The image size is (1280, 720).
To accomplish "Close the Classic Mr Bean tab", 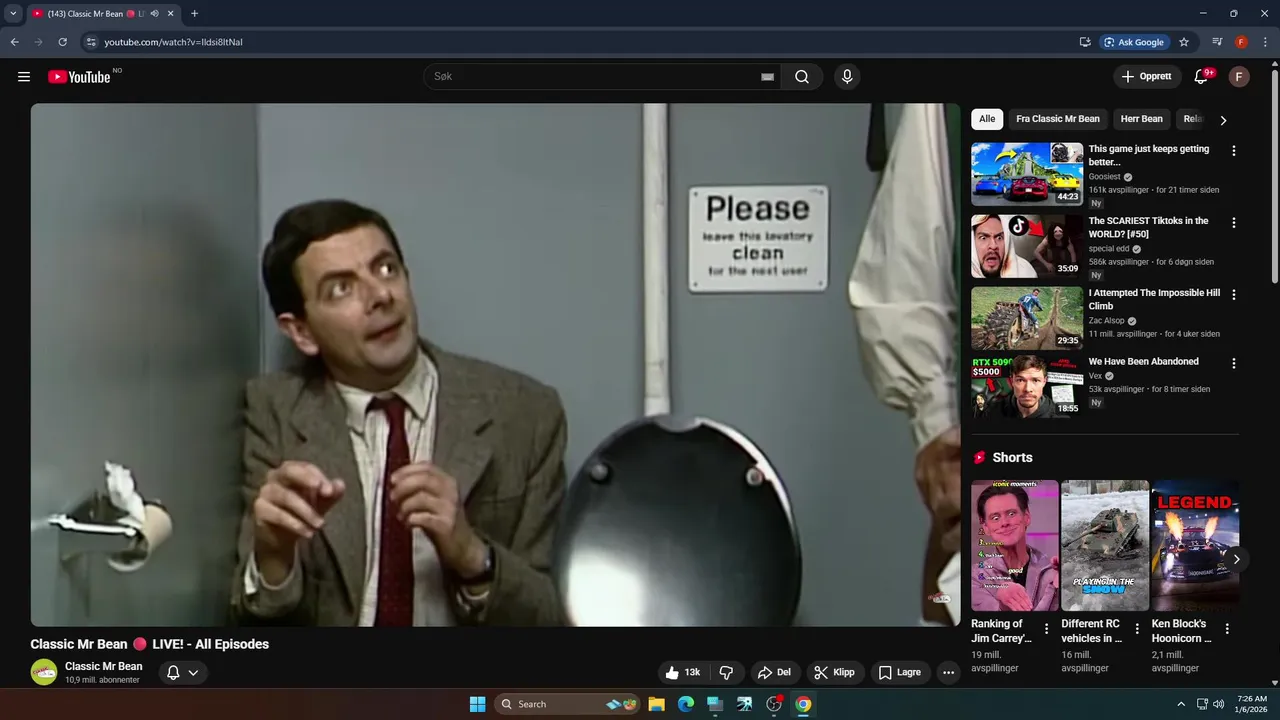I will tap(170, 14).
